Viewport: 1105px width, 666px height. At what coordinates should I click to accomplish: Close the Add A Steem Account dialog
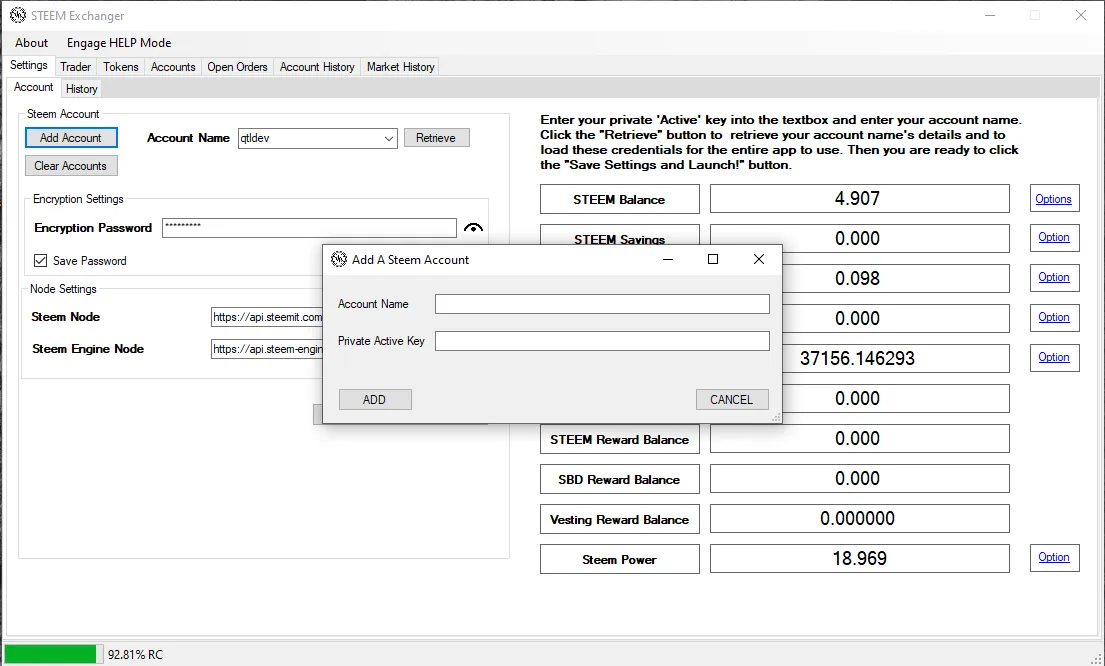(758, 259)
